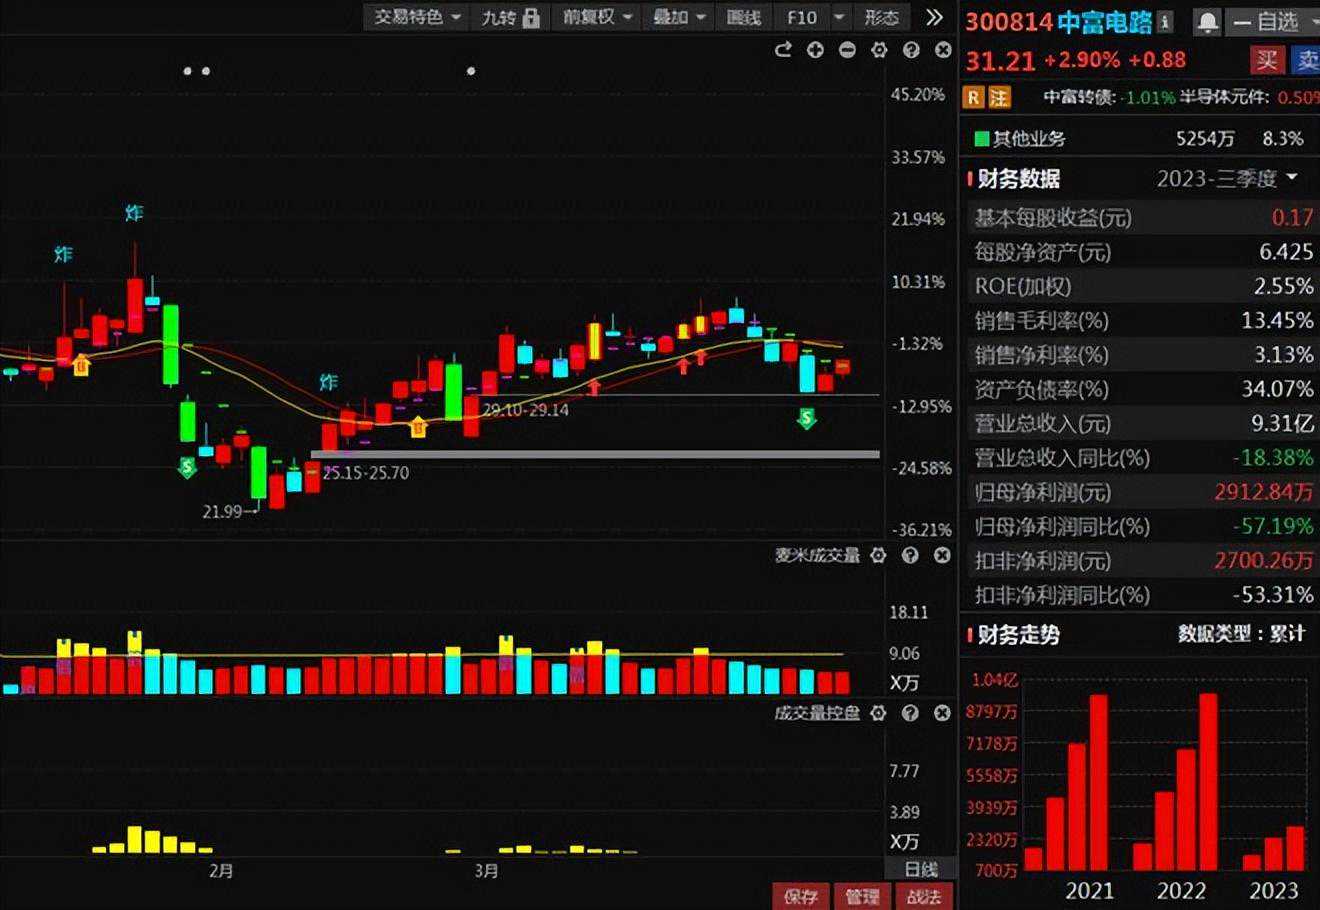Toggle the 注 registration tag
This screenshot has width=1320, height=910.
pos(999,97)
